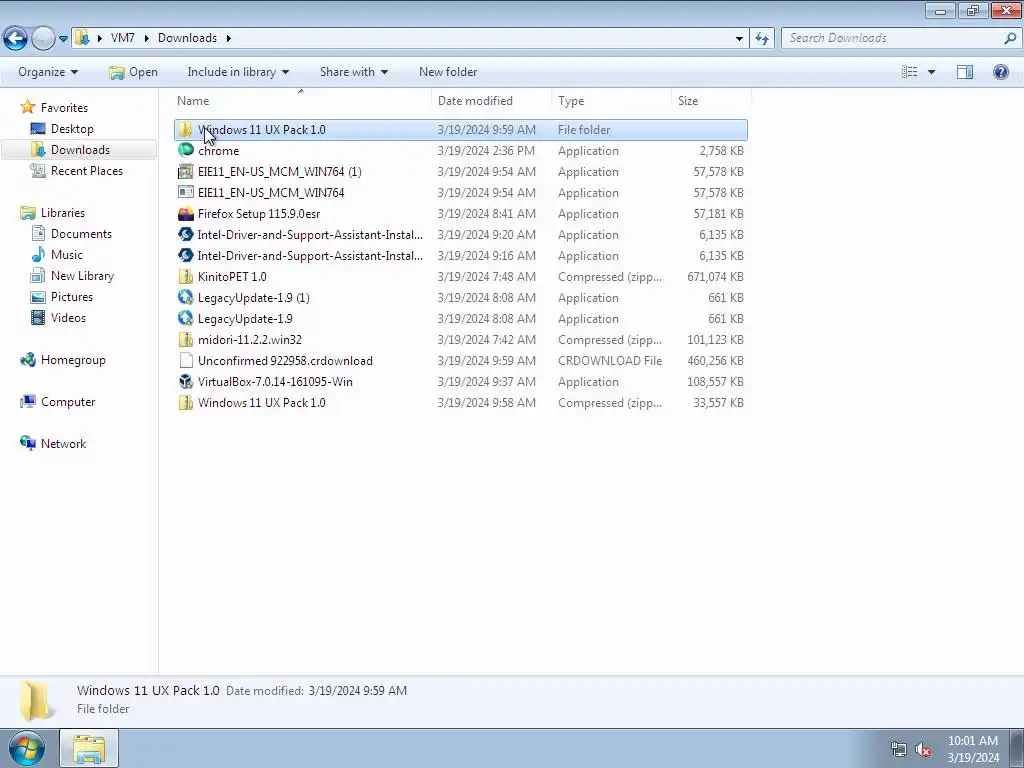Image resolution: width=1024 pixels, height=768 pixels.
Task: Click Windows 11 UX Pack folder icon
Action: (x=185, y=129)
